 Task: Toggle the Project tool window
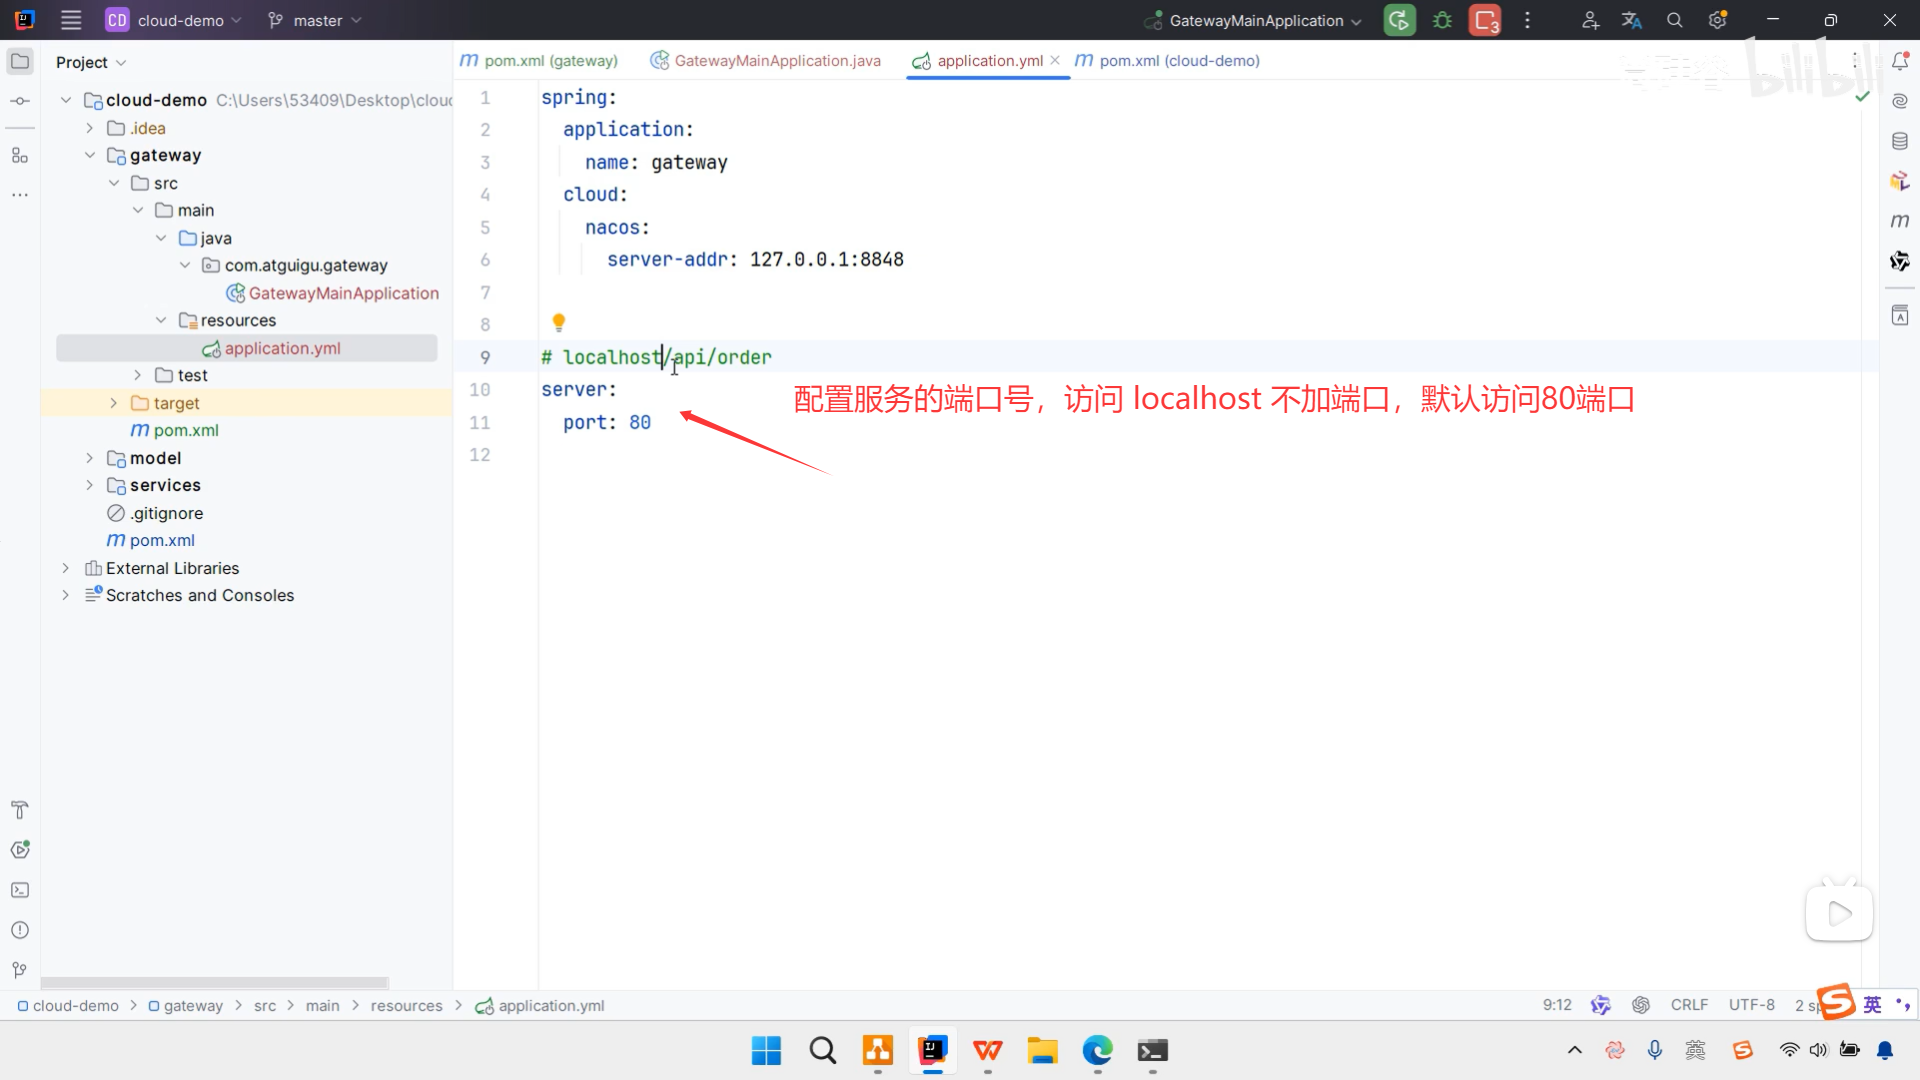20,61
